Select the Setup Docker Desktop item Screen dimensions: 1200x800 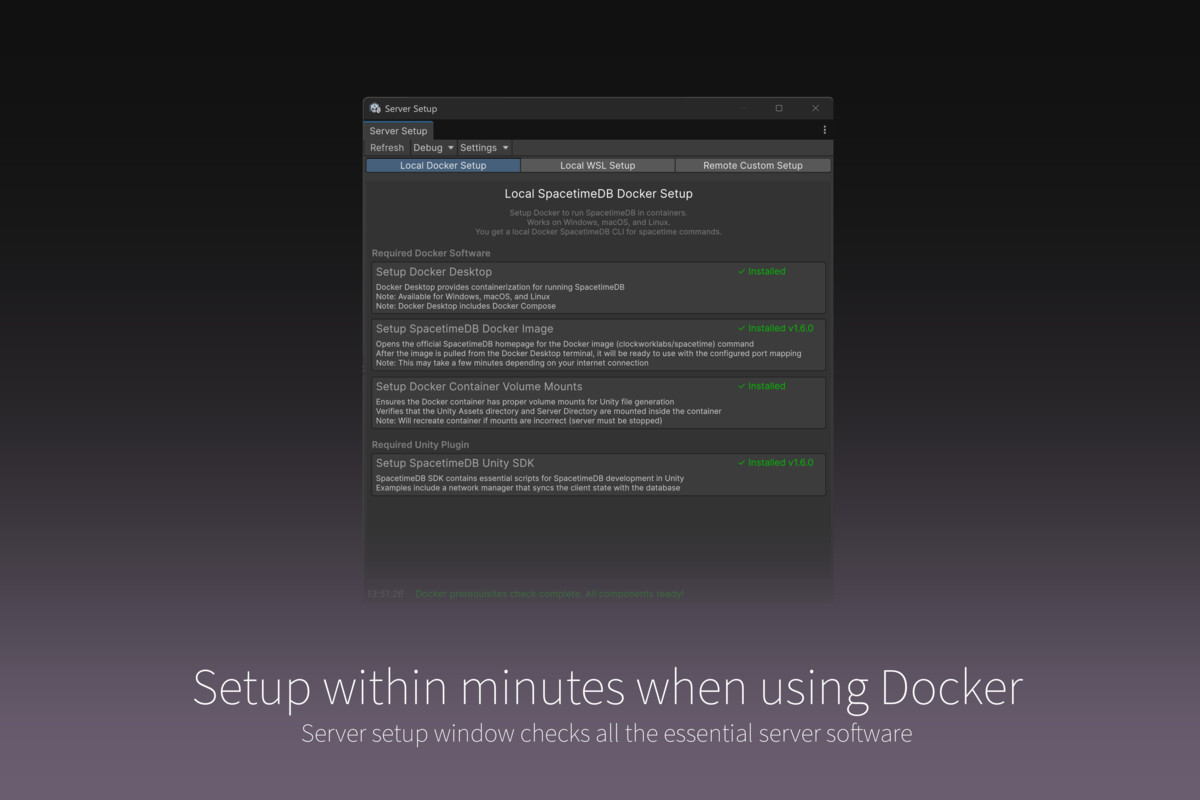597,288
